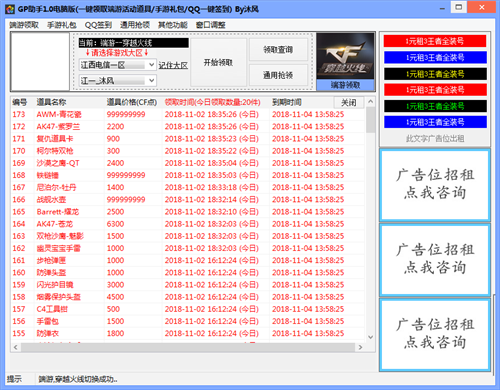Image resolution: width=500 pixels, height=390 pixels.
Task: Open the QQ签到 menu
Action: [98, 25]
